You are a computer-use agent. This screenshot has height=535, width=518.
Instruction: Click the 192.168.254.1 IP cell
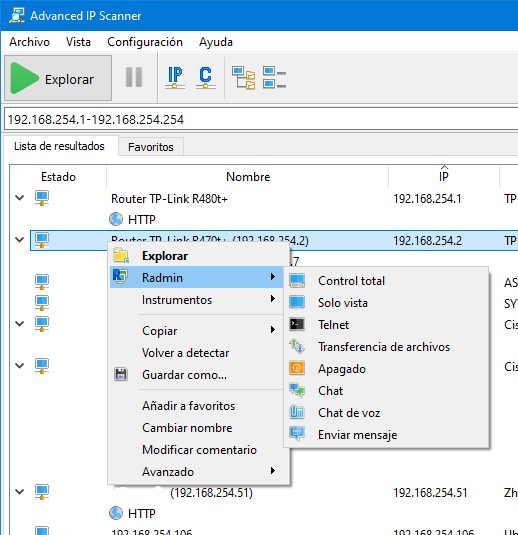pos(427,199)
